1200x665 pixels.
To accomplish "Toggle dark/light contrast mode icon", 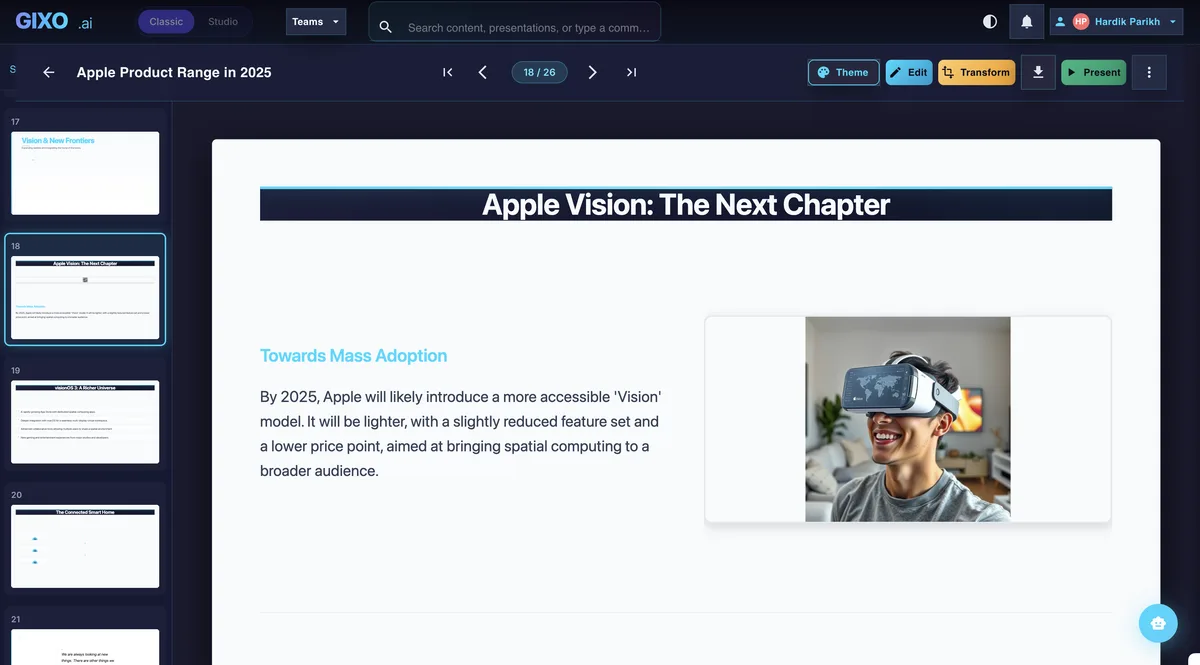I will pos(990,21).
